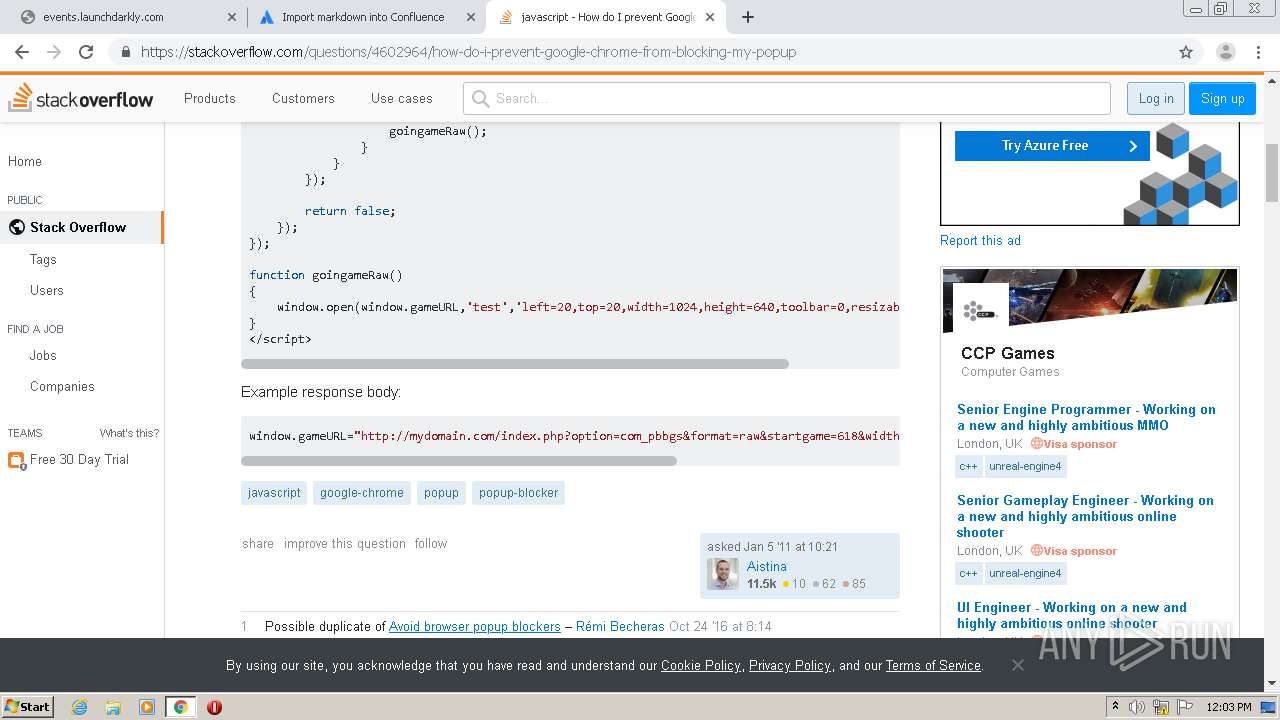This screenshot has height=720, width=1280.
Task: Close the Stack Overflow javascript tab
Action: coord(709,17)
